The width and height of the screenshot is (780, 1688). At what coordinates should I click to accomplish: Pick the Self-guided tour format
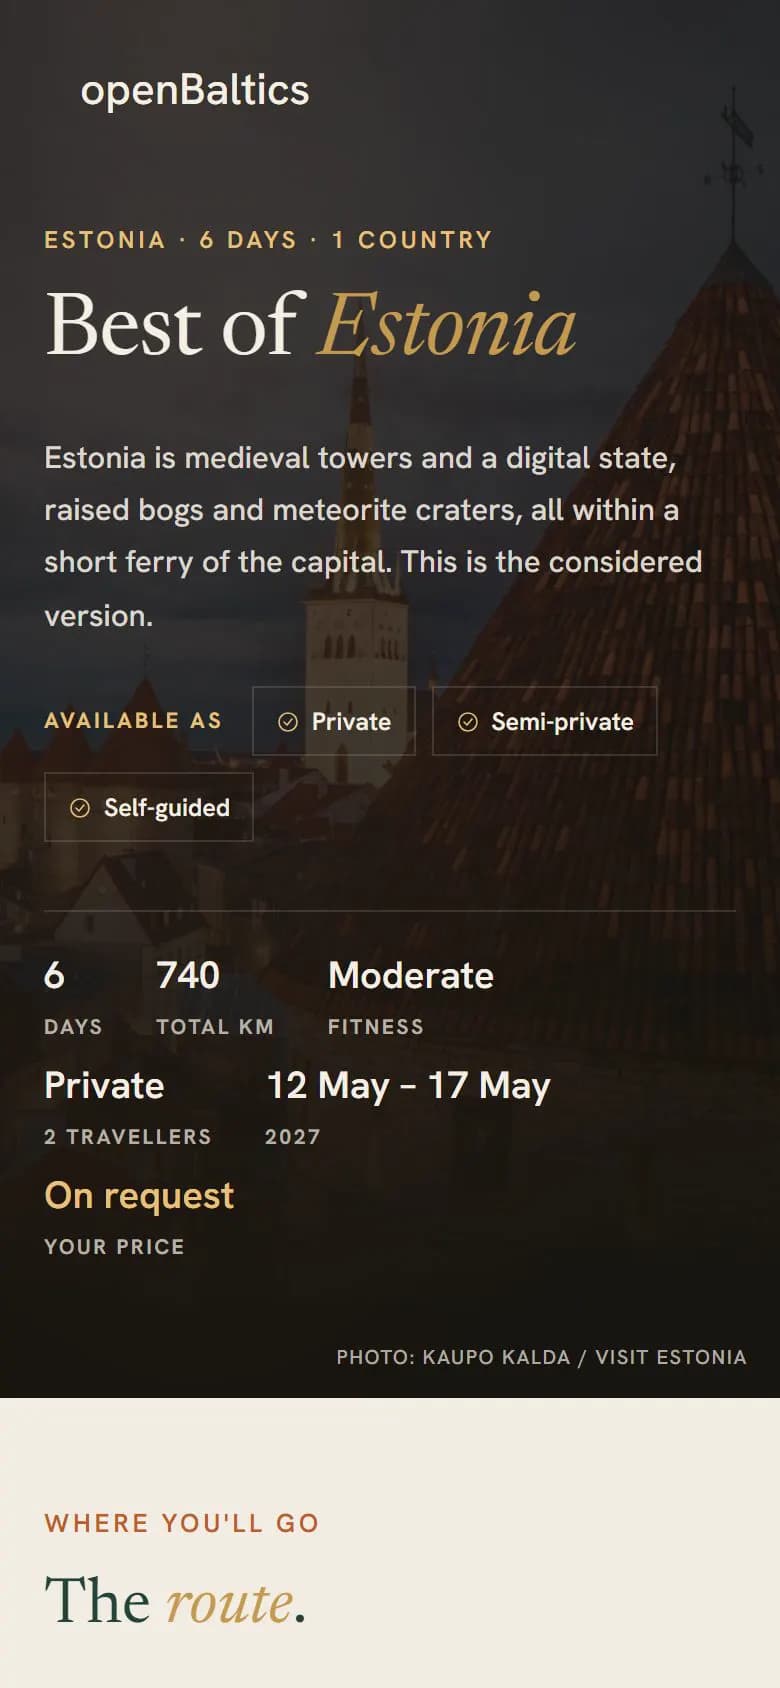(x=149, y=807)
